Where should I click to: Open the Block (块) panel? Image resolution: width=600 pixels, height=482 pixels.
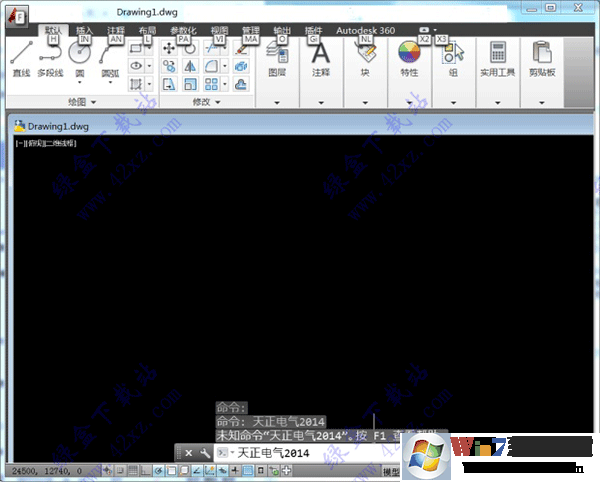click(365, 58)
